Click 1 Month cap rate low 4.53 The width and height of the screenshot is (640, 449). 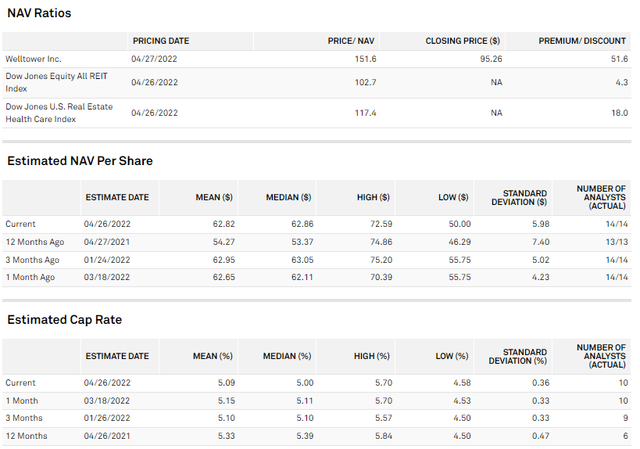point(462,401)
